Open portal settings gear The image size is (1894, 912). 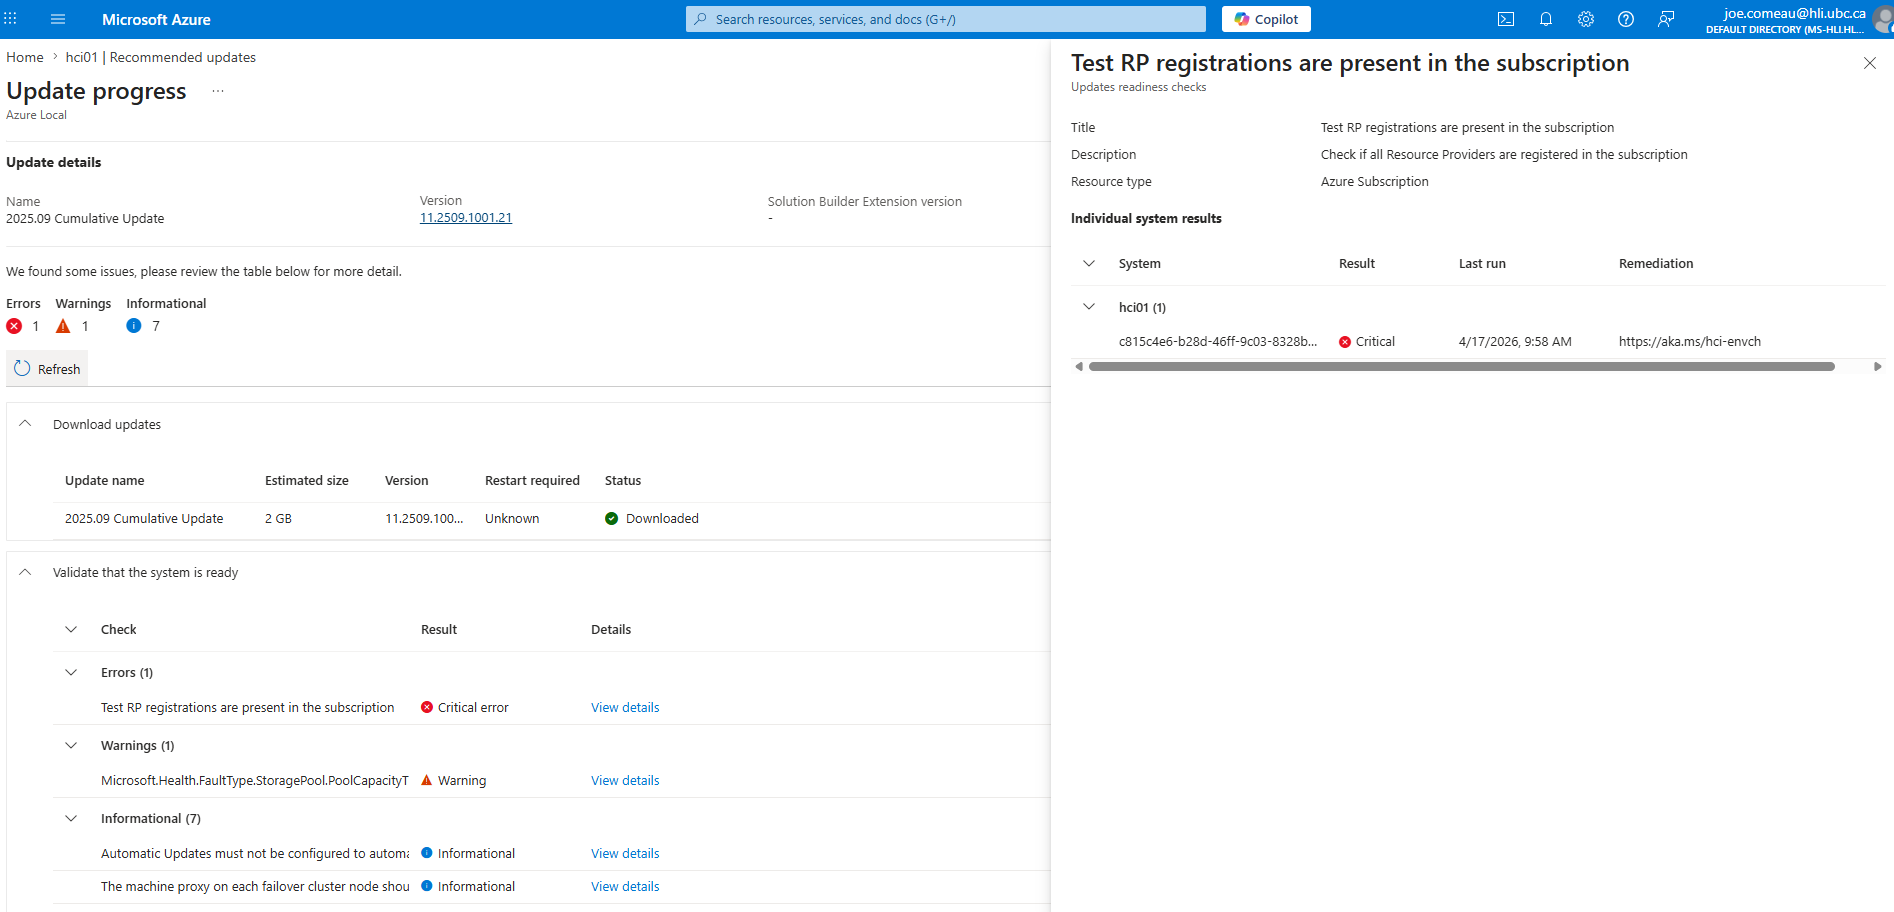pyautogui.click(x=1586, y=19)
